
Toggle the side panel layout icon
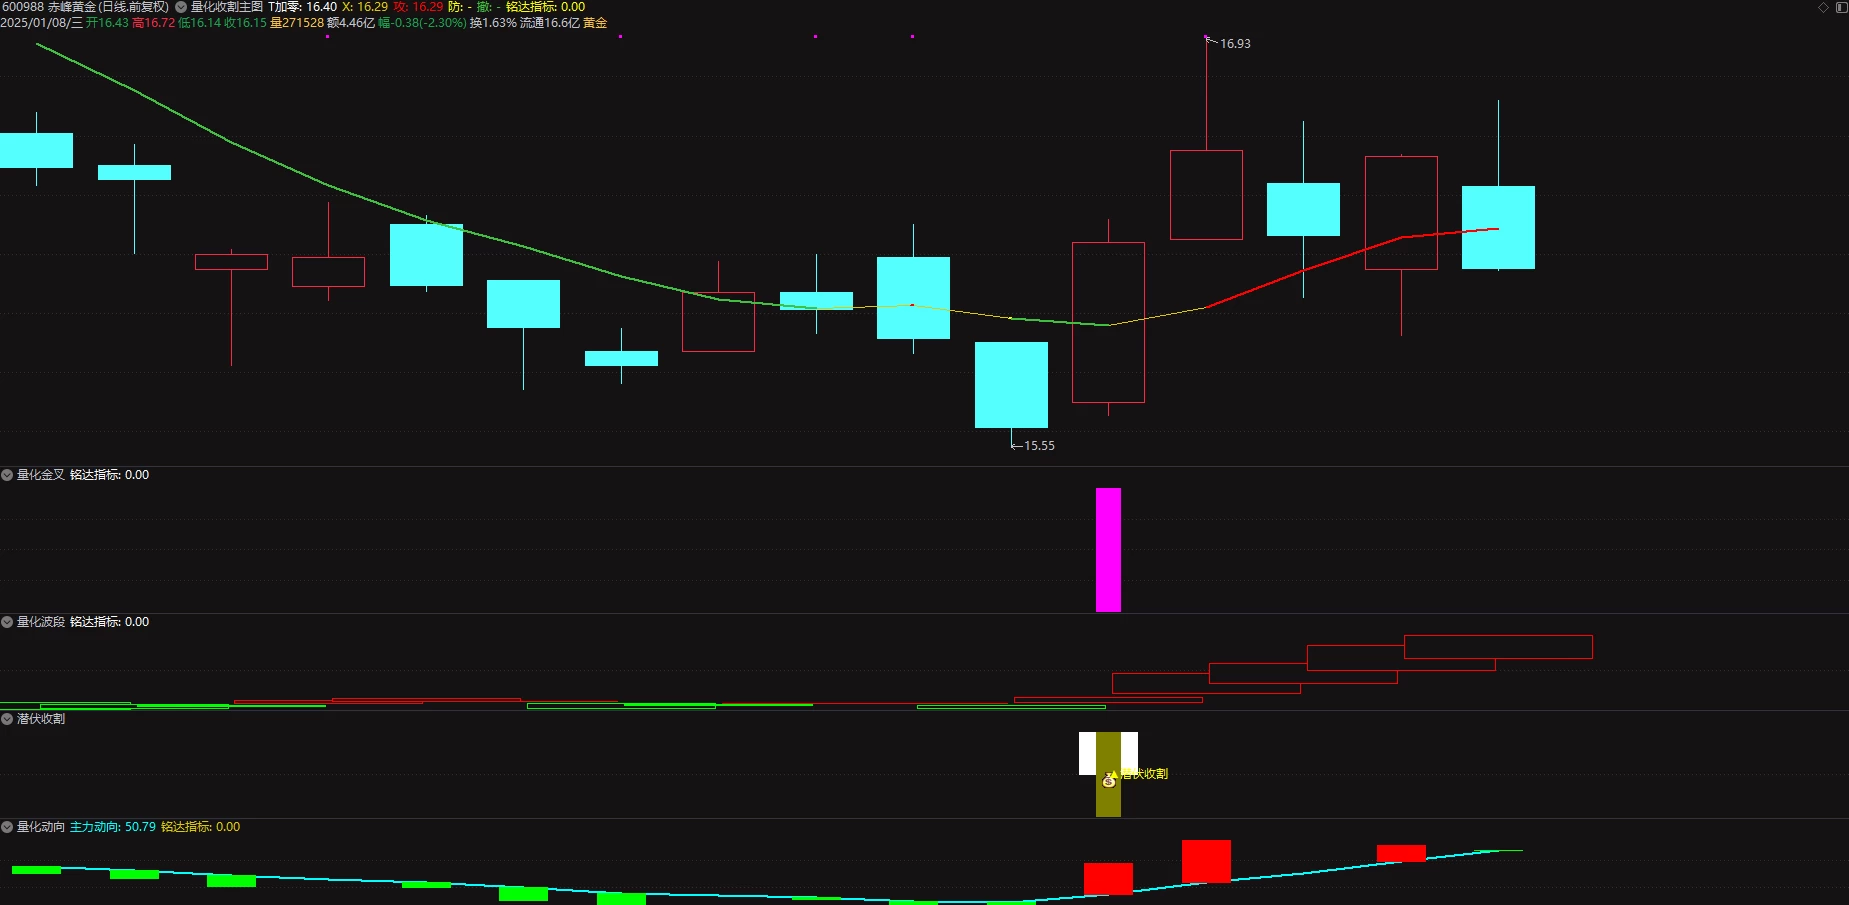coord(1841,7)
